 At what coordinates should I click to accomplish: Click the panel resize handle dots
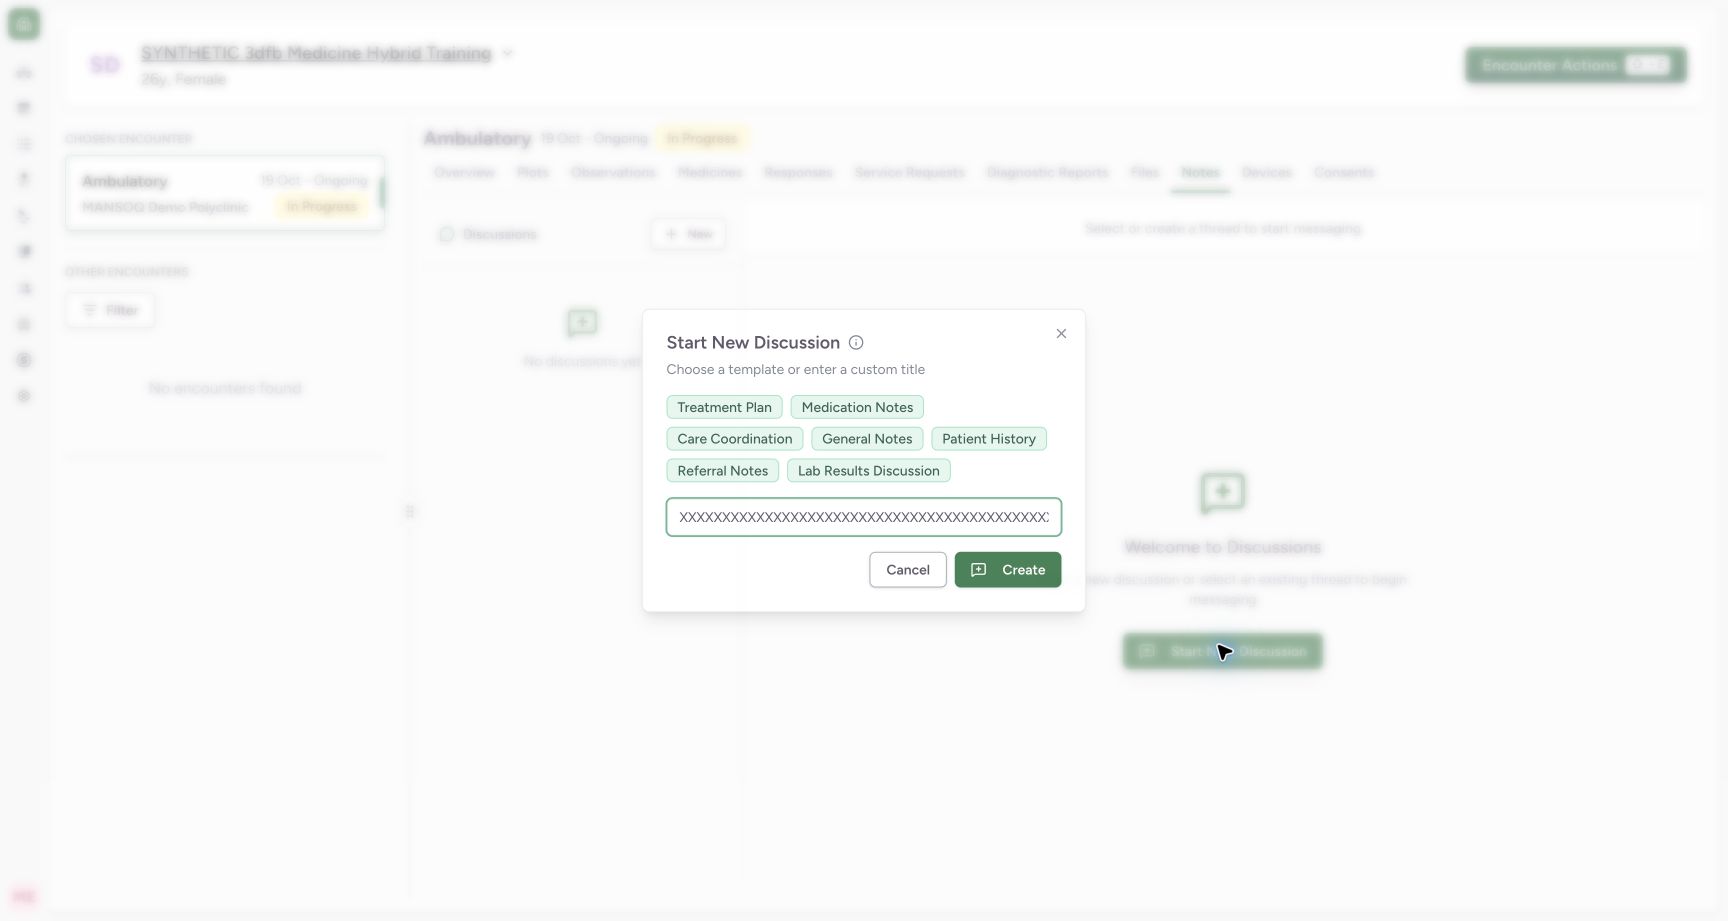point(410,512)
